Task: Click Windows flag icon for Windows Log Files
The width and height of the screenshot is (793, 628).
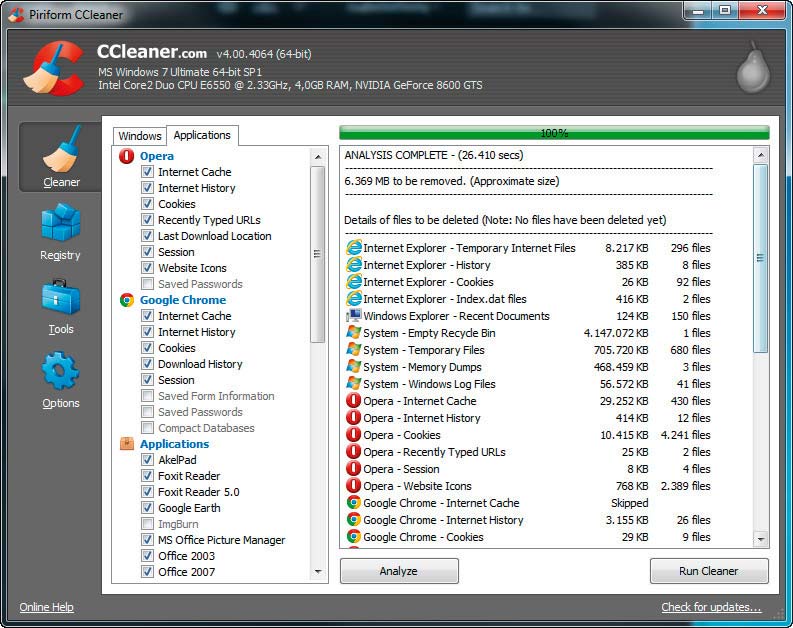Action: click(354, 384)
